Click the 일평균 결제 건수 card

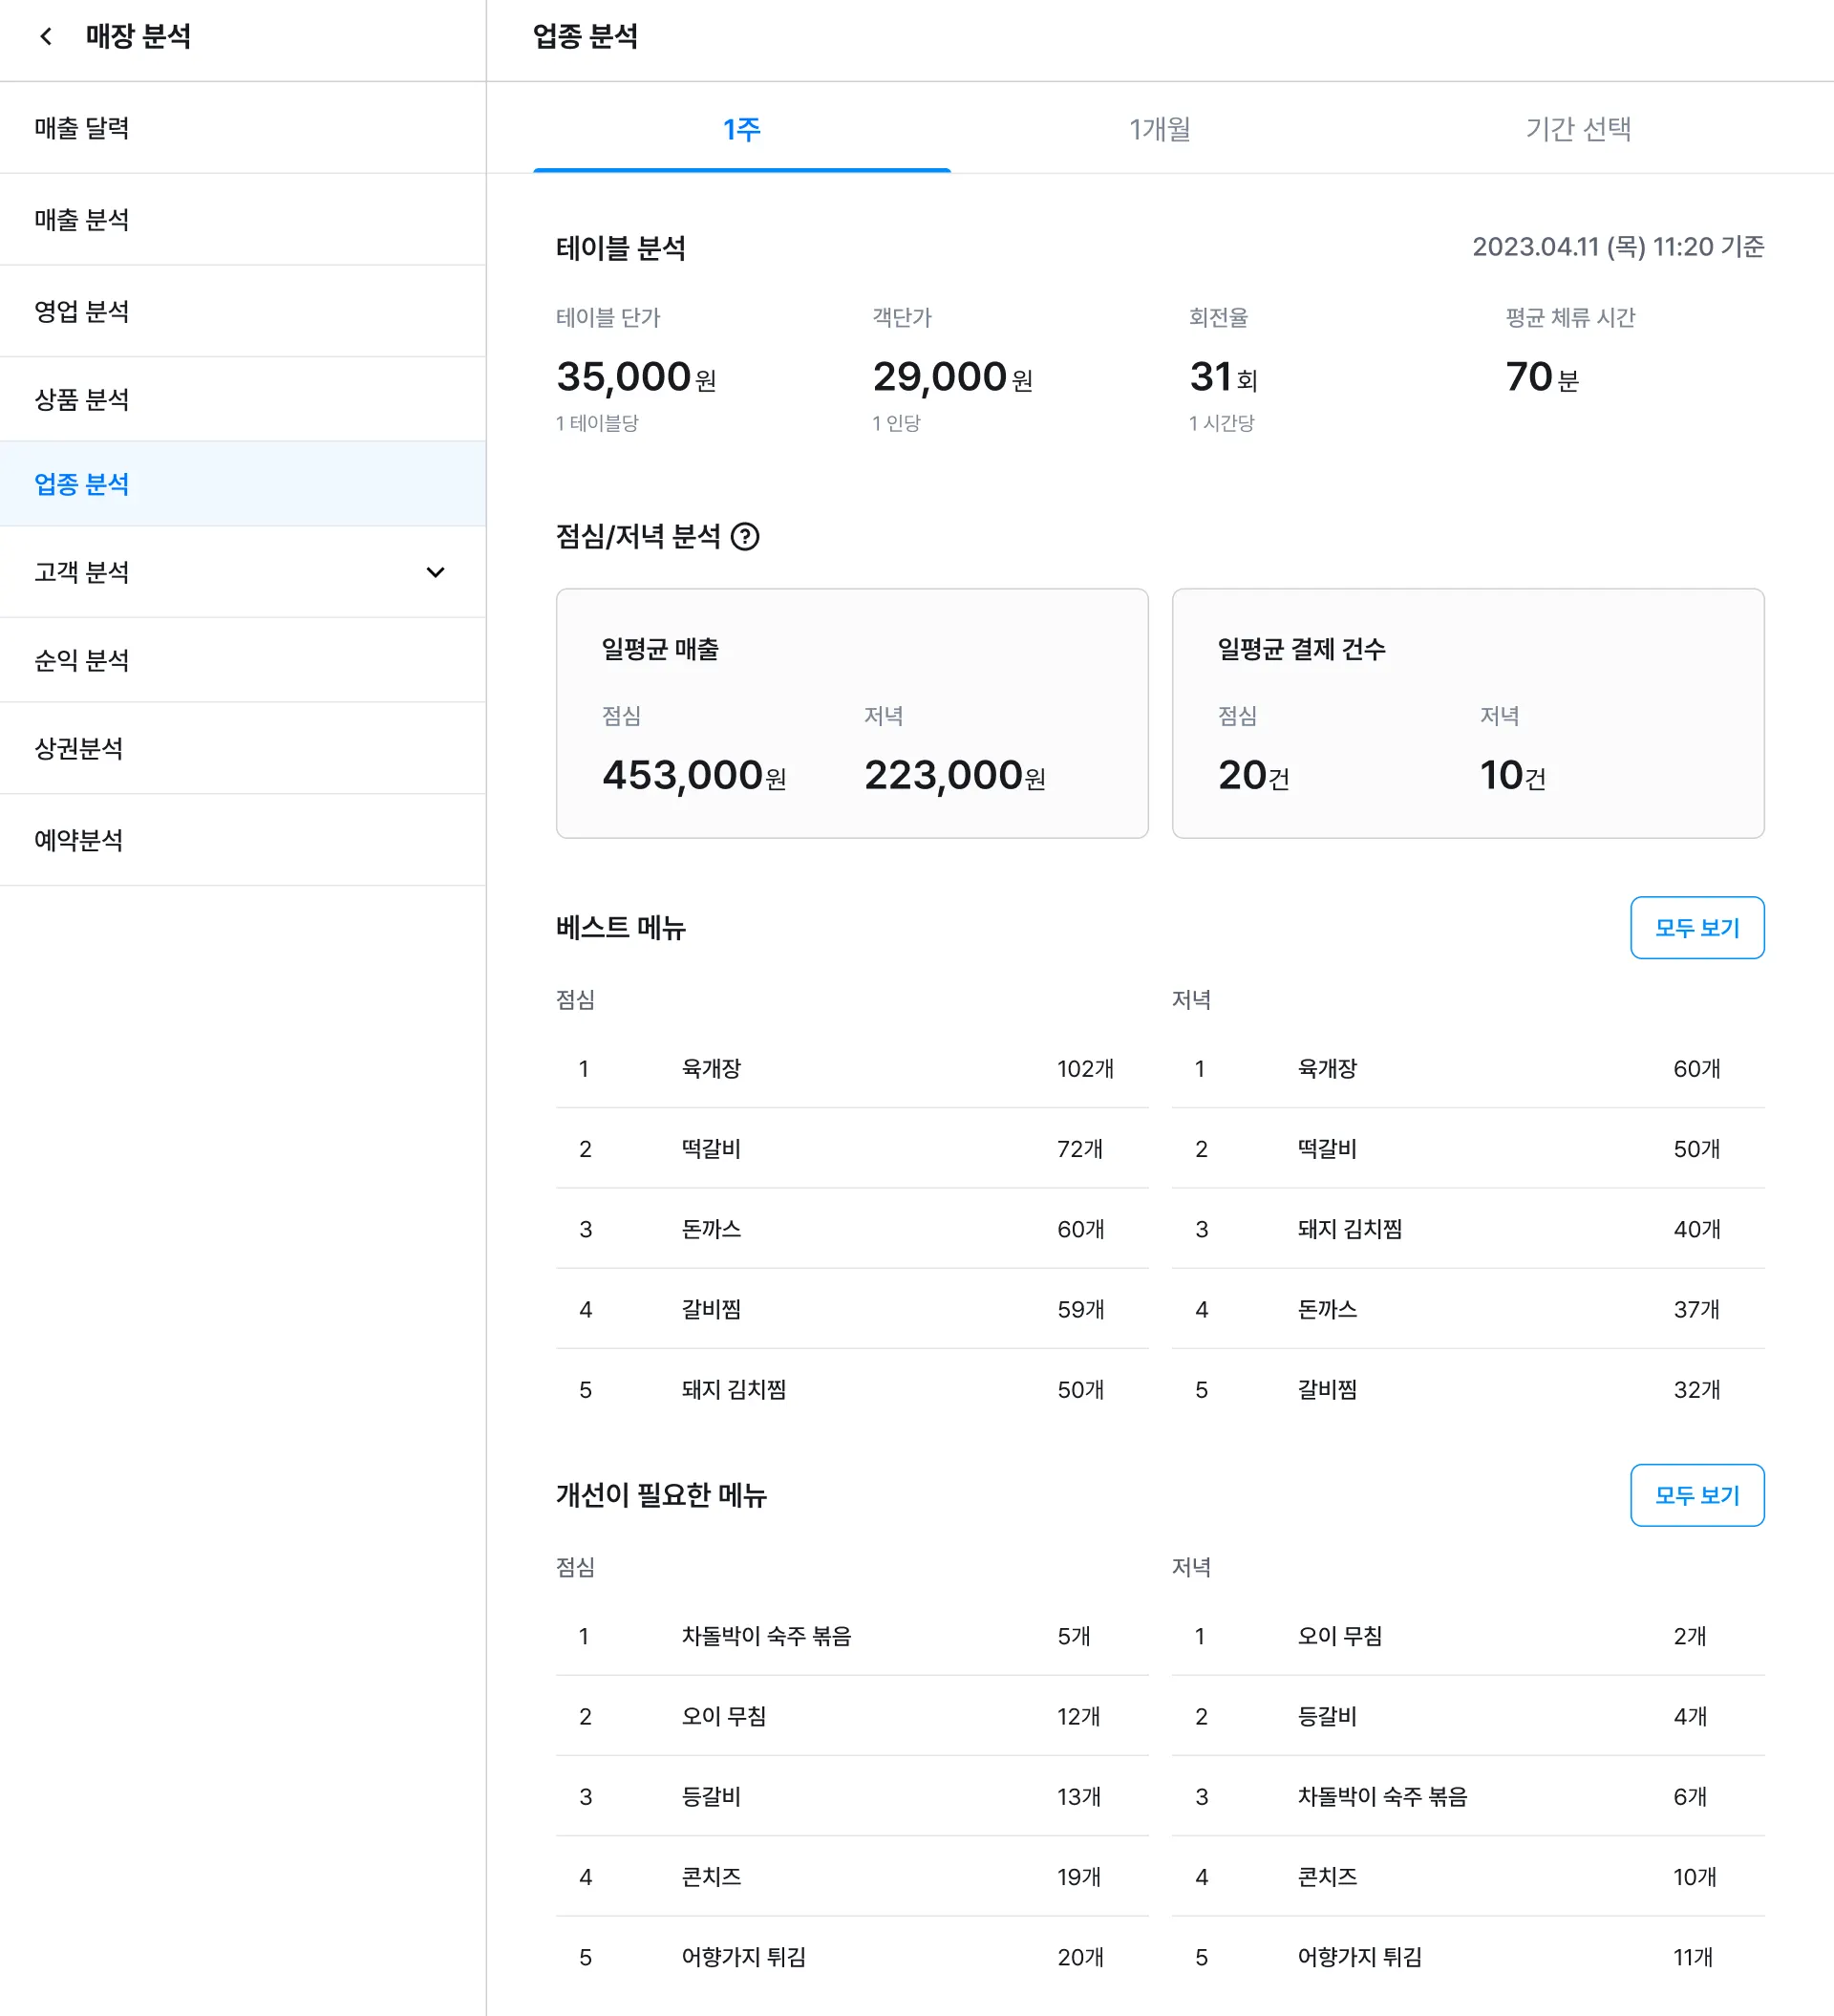click(1467, 713)
